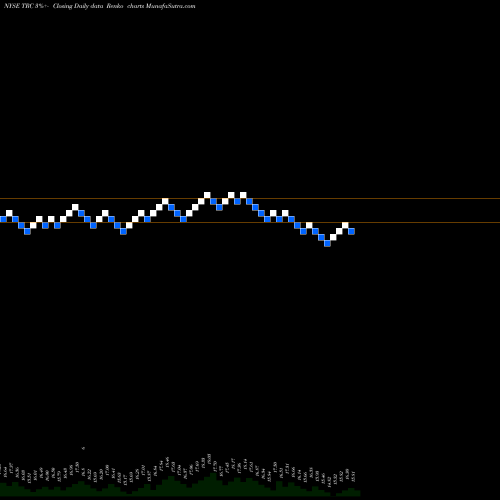Image resolution: width=500 pixels, height=500 pixels.
Task: Click the "NYSE TRC" Renko chart title text
Action: pyautogui.click(x=99, y=6)
